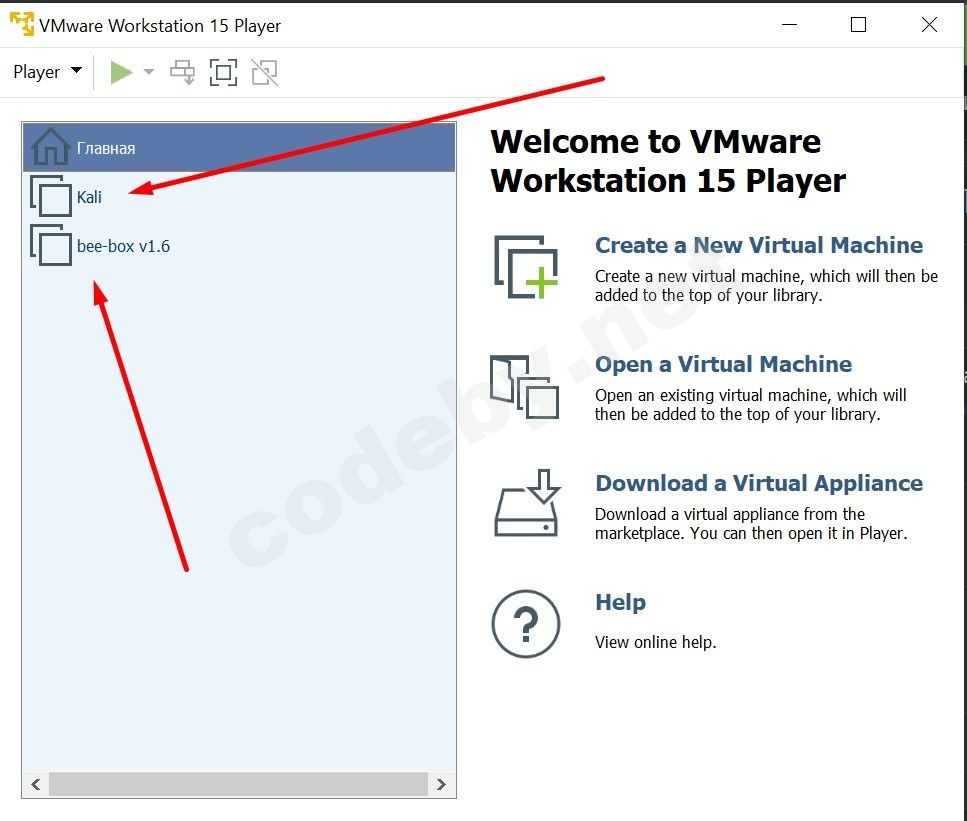Viewport: 967px width, 821px height.
Task: Click the bee-box v1.6 VM icon
Action: click(x=51, y=245)
